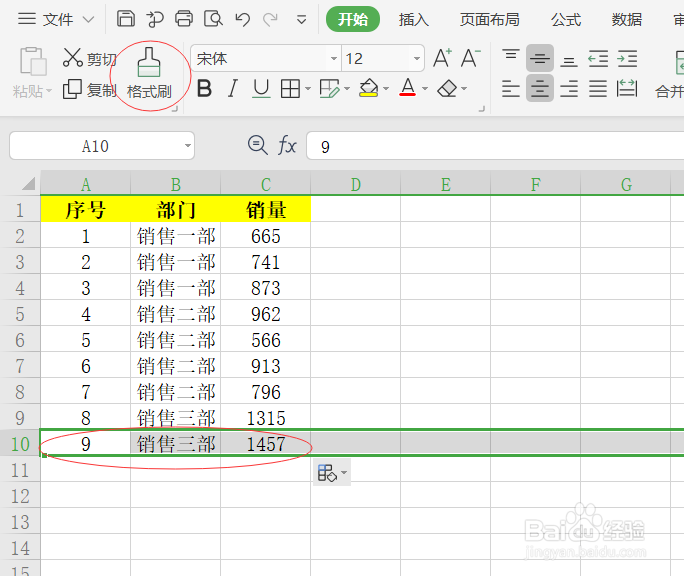This screenshot has height=576, width=684.
Task: Open the name box dropdown arrow
Action: point(188,146)
